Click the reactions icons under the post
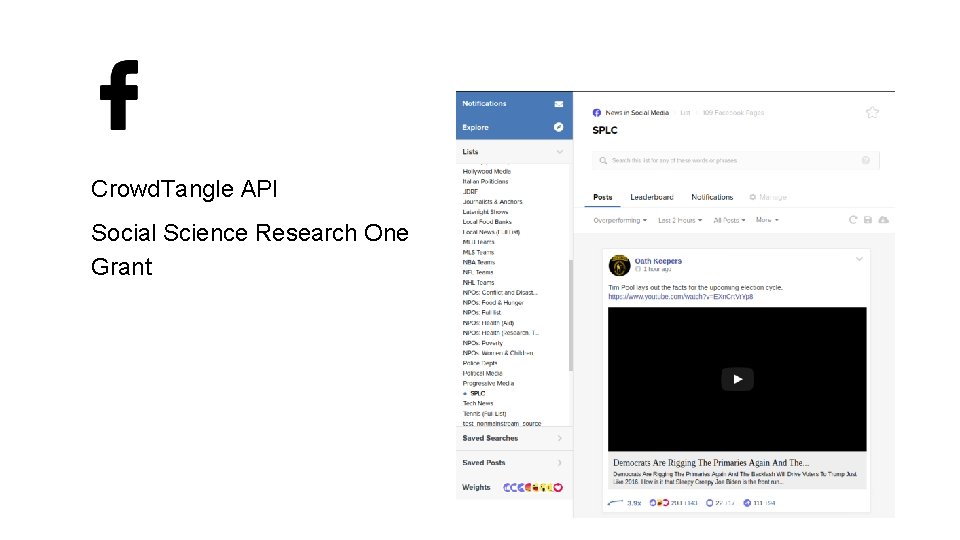 (x=659, y=503)
